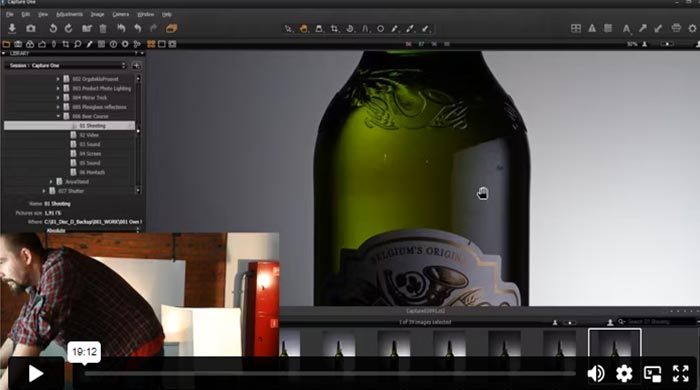
Task: Open video settings gear in player bar
Action: pos(624,373)
